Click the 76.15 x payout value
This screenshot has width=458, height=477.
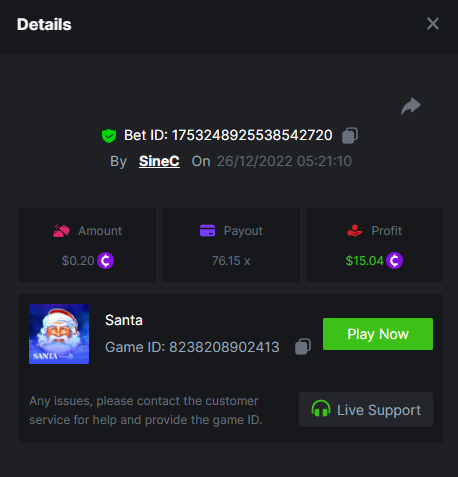[231, 261]
